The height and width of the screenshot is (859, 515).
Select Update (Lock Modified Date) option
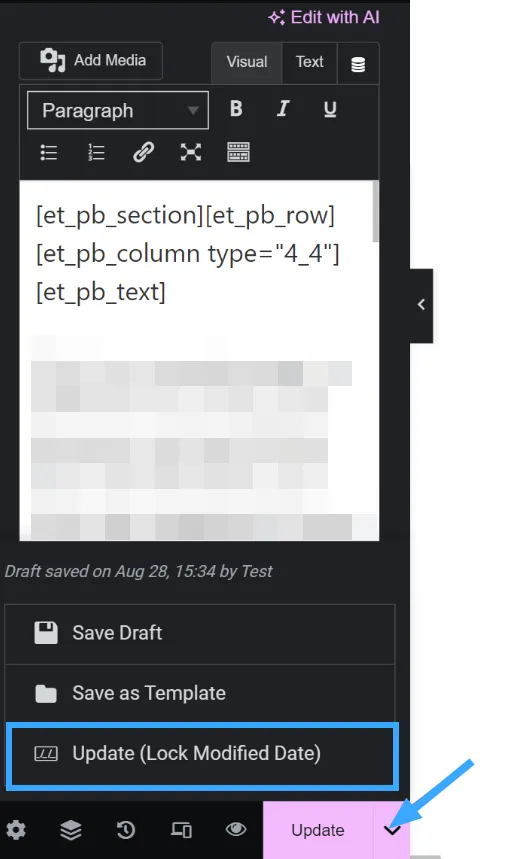202,754
